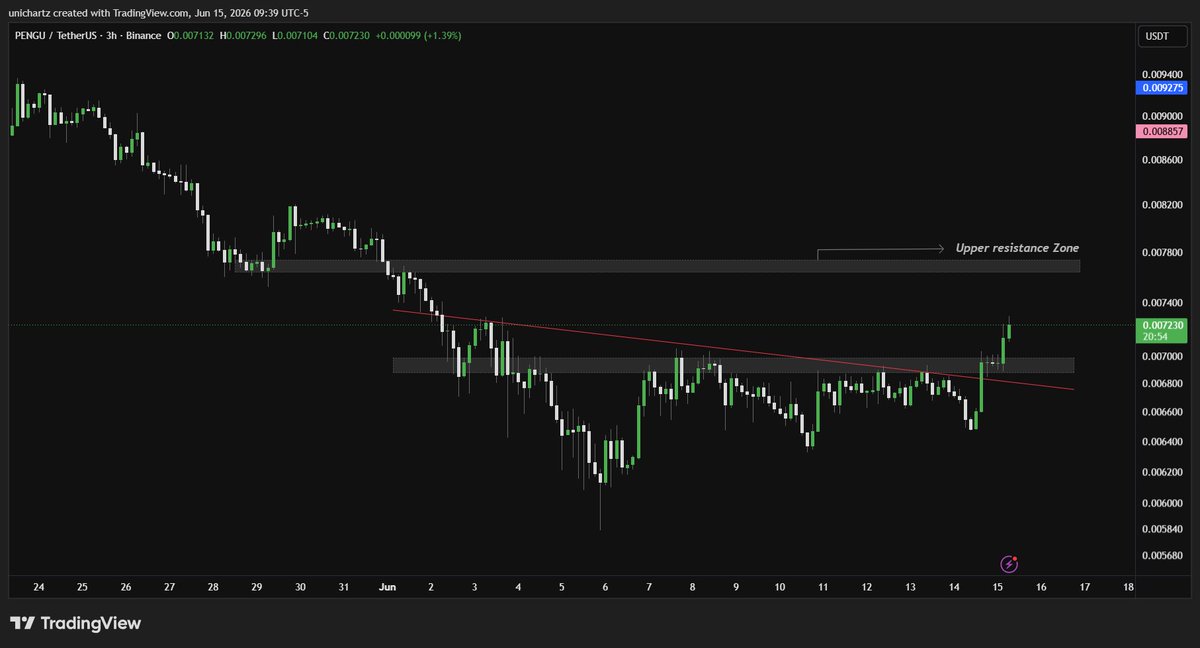Screen dimensions: 1200x648
Task: Select the red descending trendline
Action: [733, 349]
